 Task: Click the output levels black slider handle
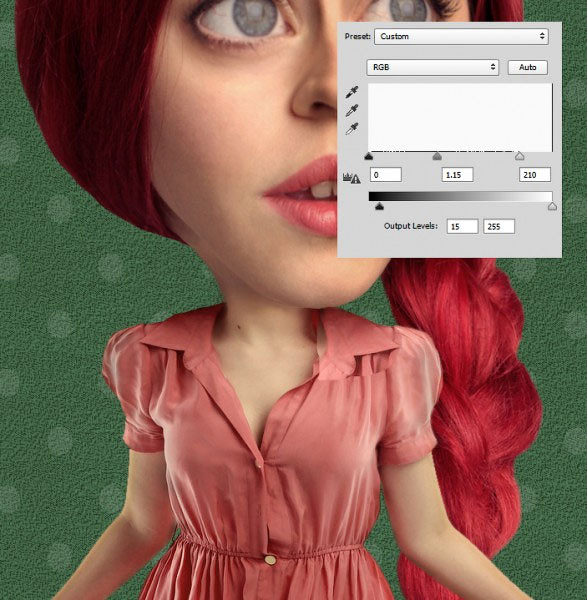click(379, 207)
